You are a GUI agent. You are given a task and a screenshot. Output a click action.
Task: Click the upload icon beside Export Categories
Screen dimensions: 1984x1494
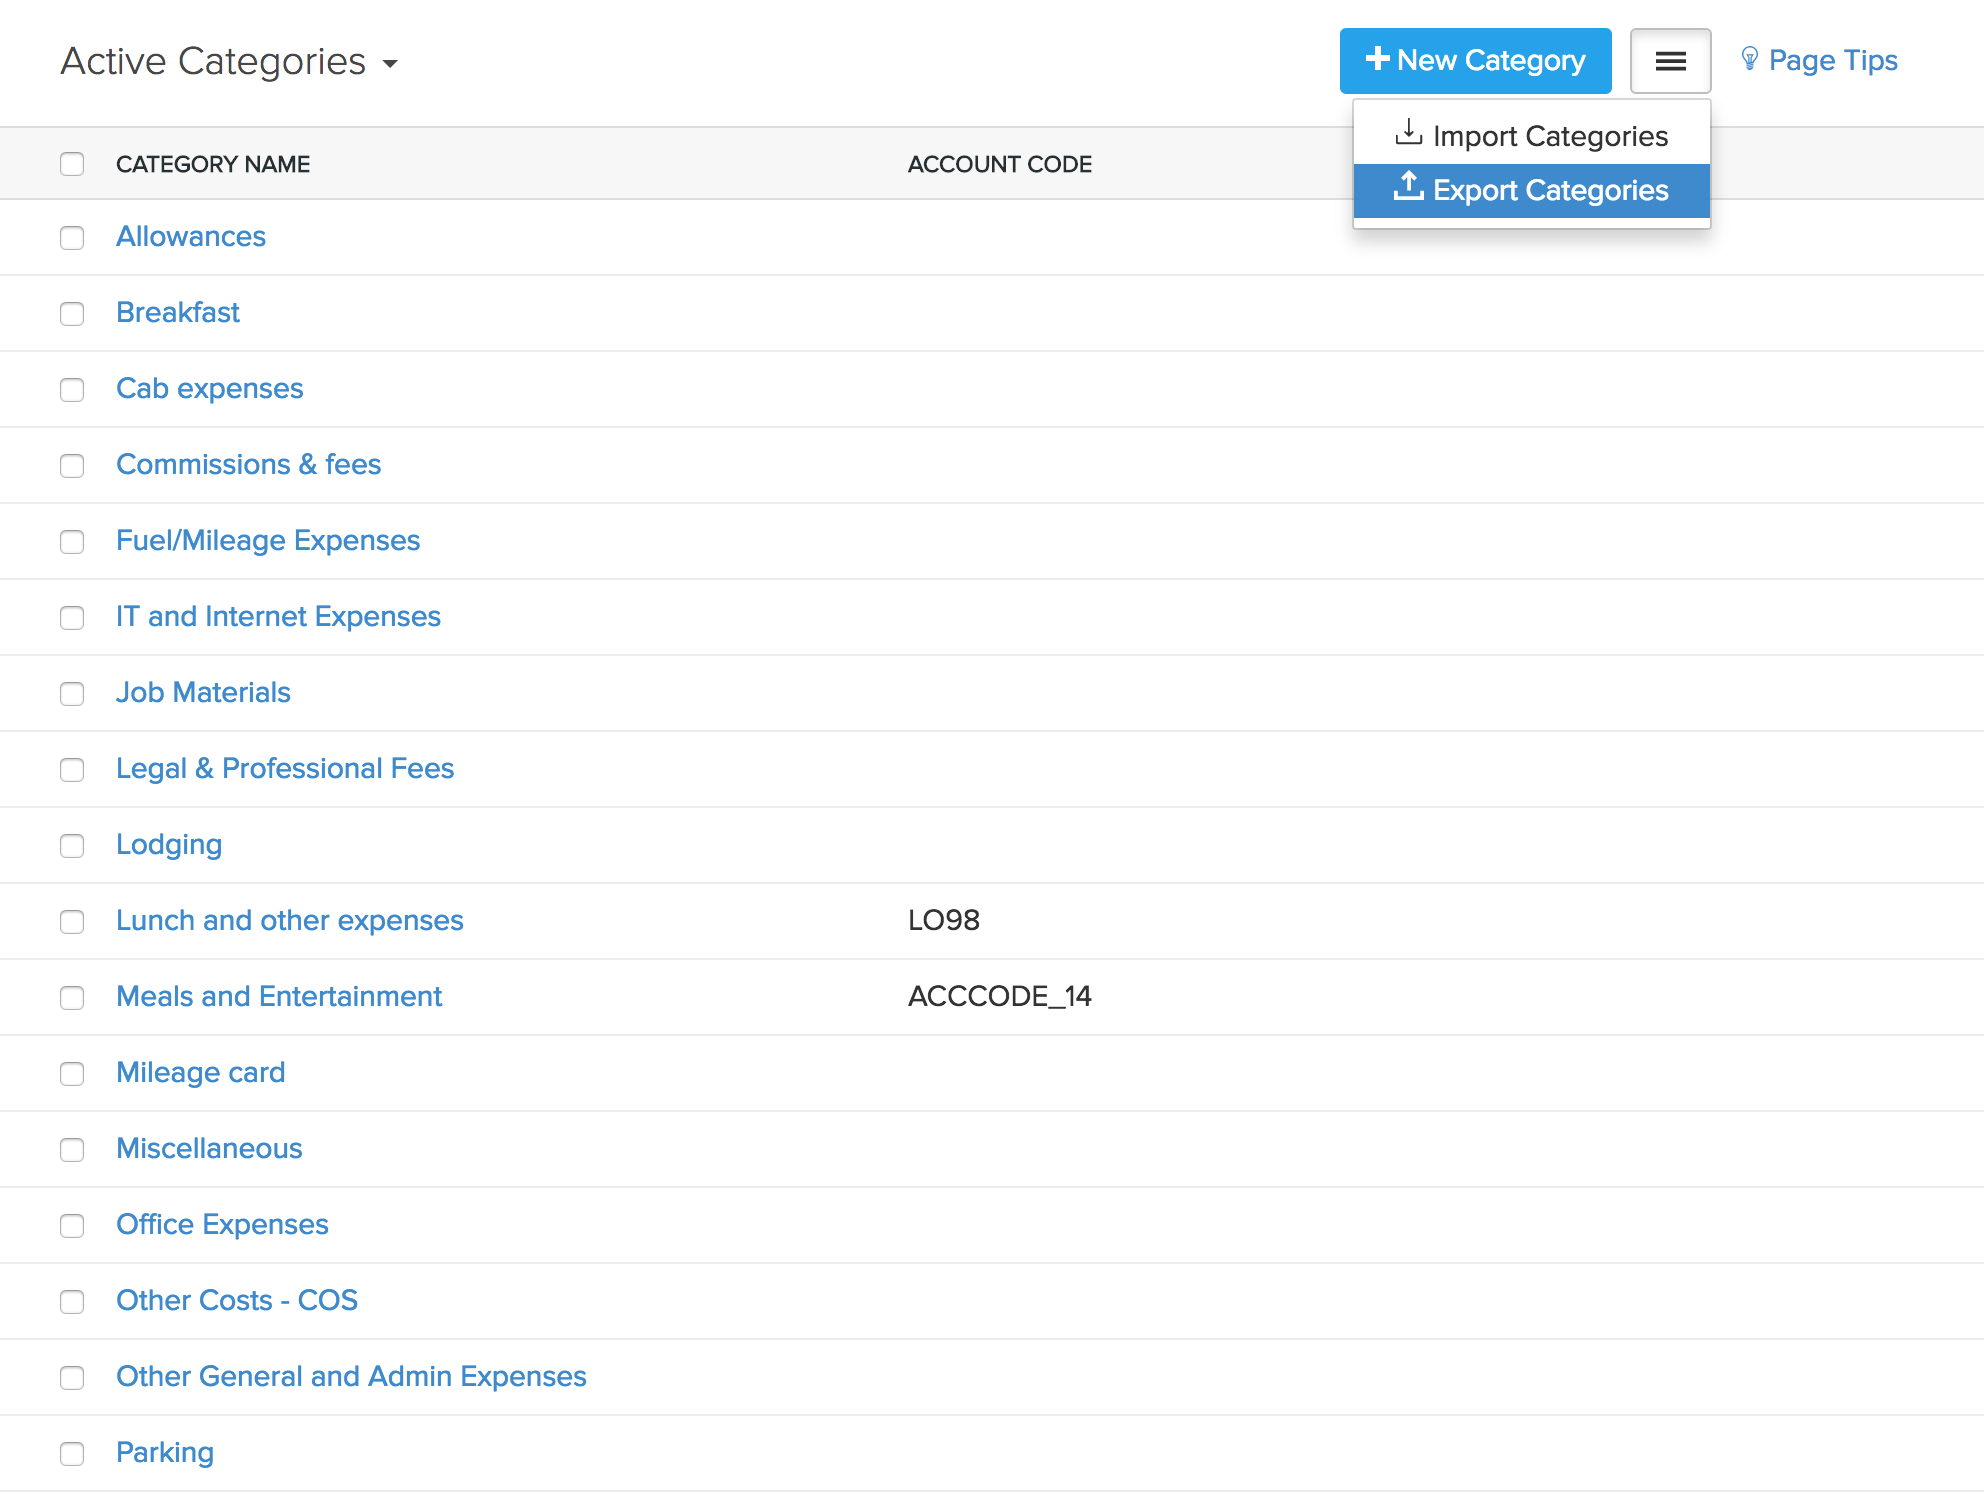1409,188
